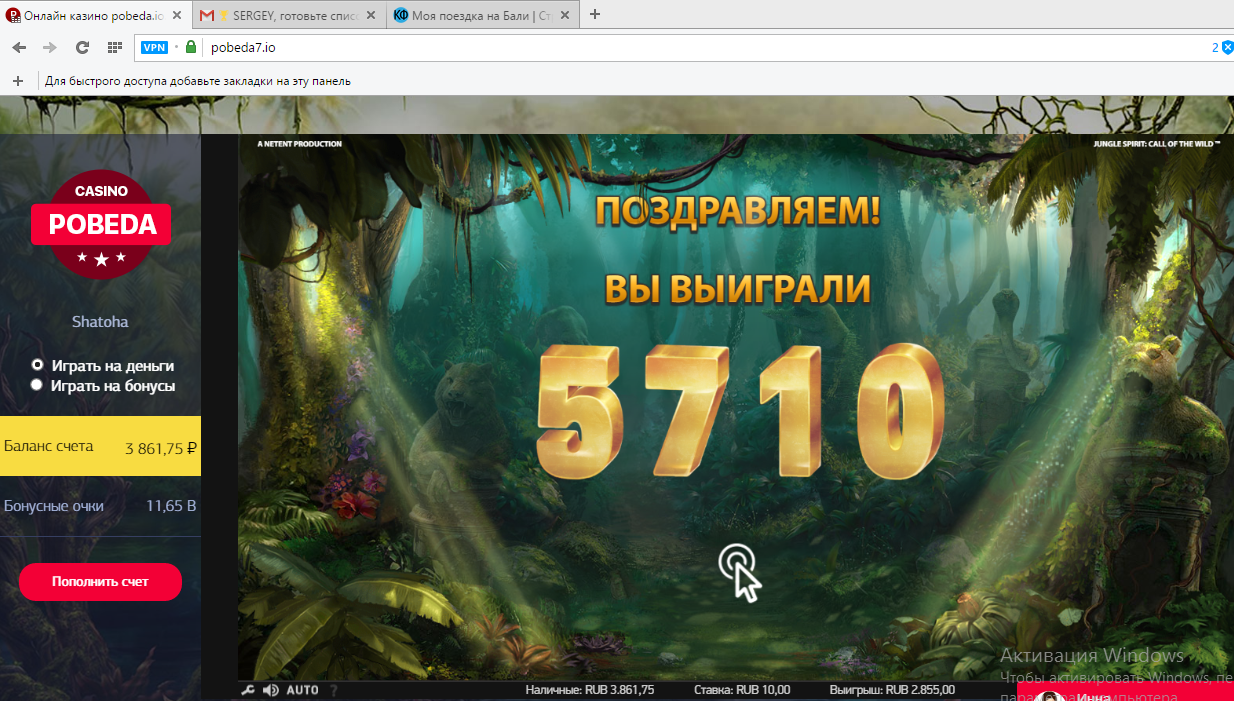Viewport: 1234px width, 701px height.
Task: Open the game help question mark
Action: pyautogui.click(x=334, y=690)
